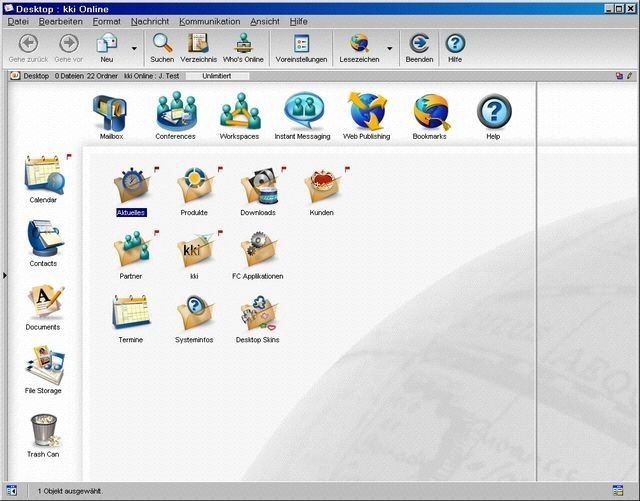640x501 pixels.
Task: Click the red flag beside Kunden
Action: click(347, 169)
